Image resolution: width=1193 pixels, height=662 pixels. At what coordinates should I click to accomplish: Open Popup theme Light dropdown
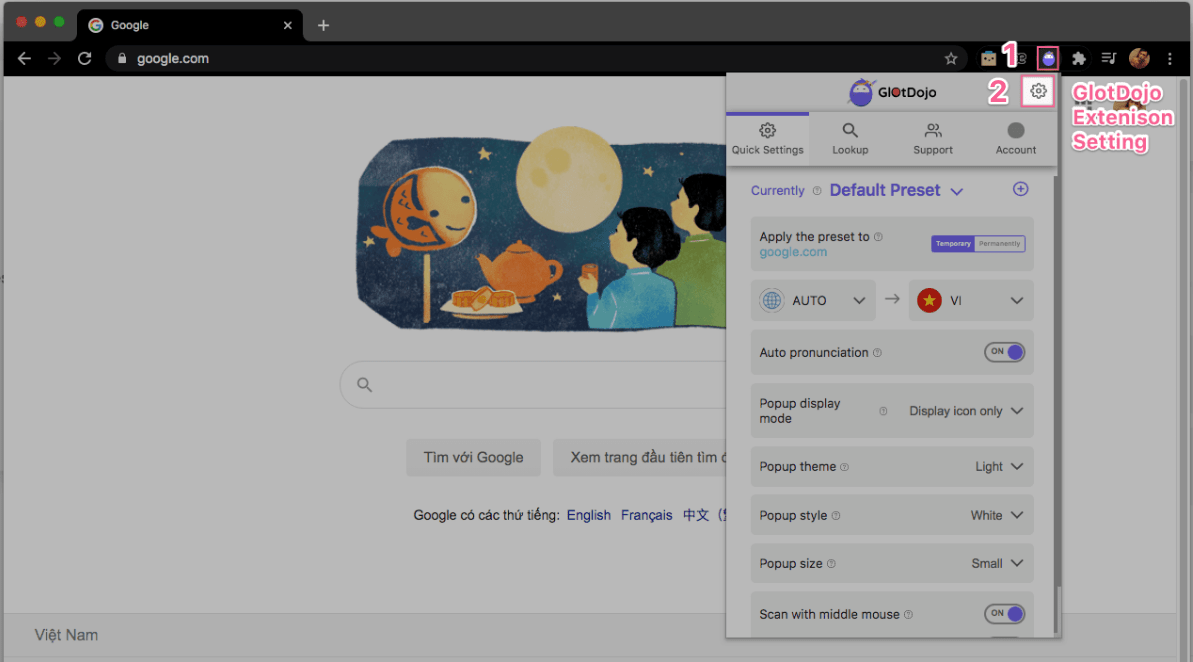pos(999,466)
